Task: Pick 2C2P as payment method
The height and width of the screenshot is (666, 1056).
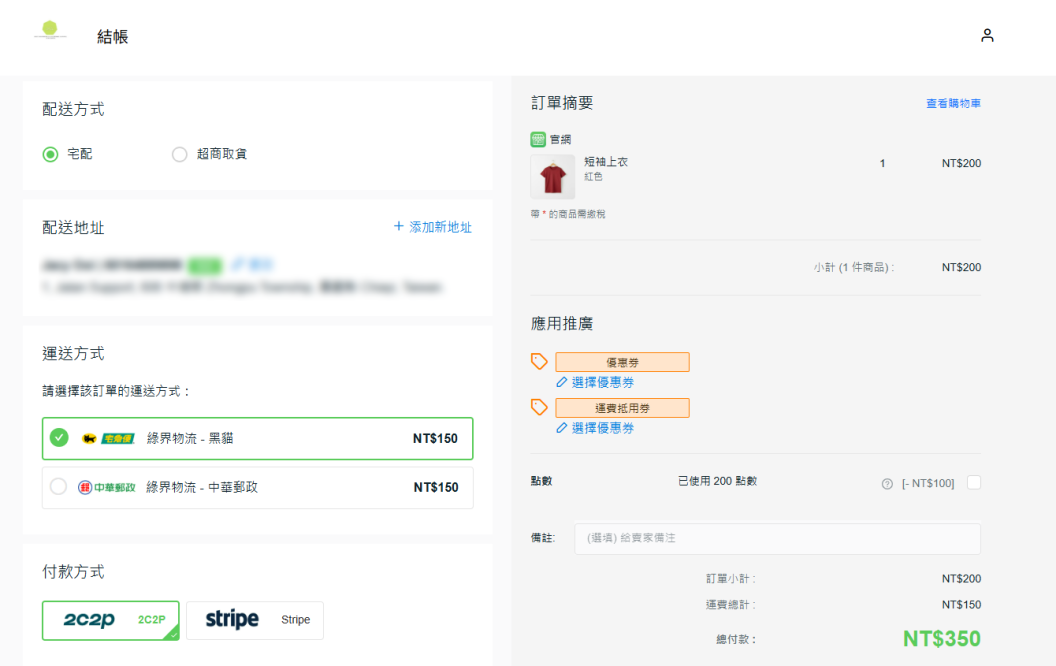Action: (110, 620)
